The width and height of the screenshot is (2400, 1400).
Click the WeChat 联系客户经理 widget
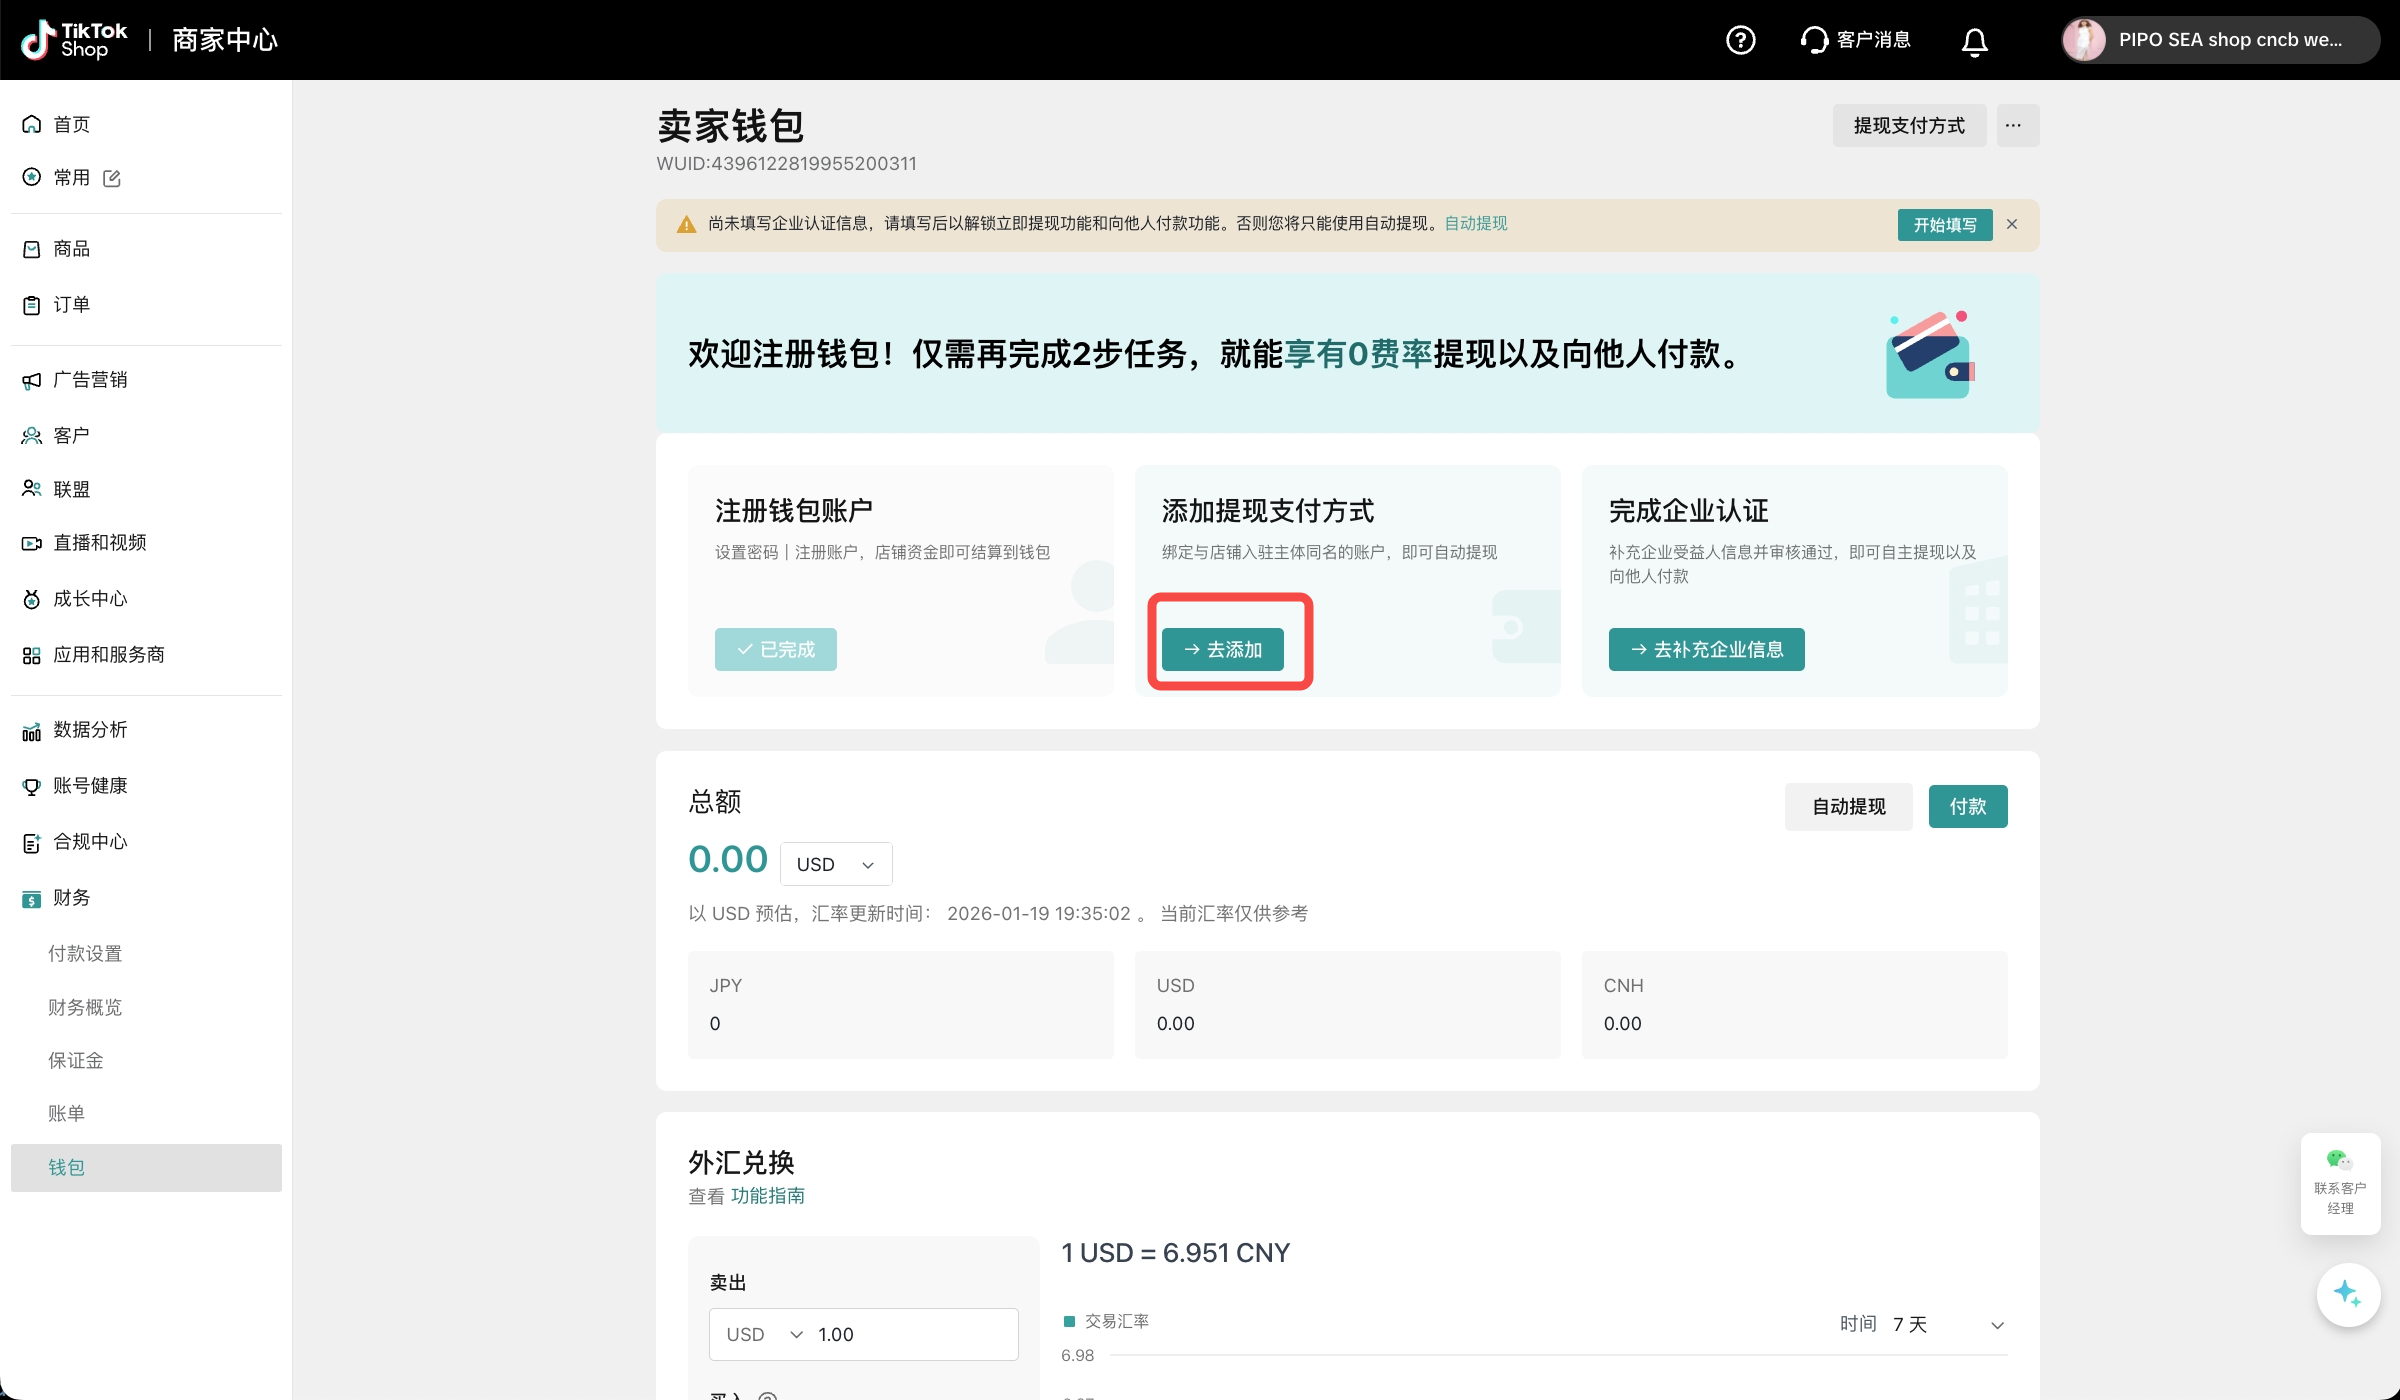click(2339, 1182)
